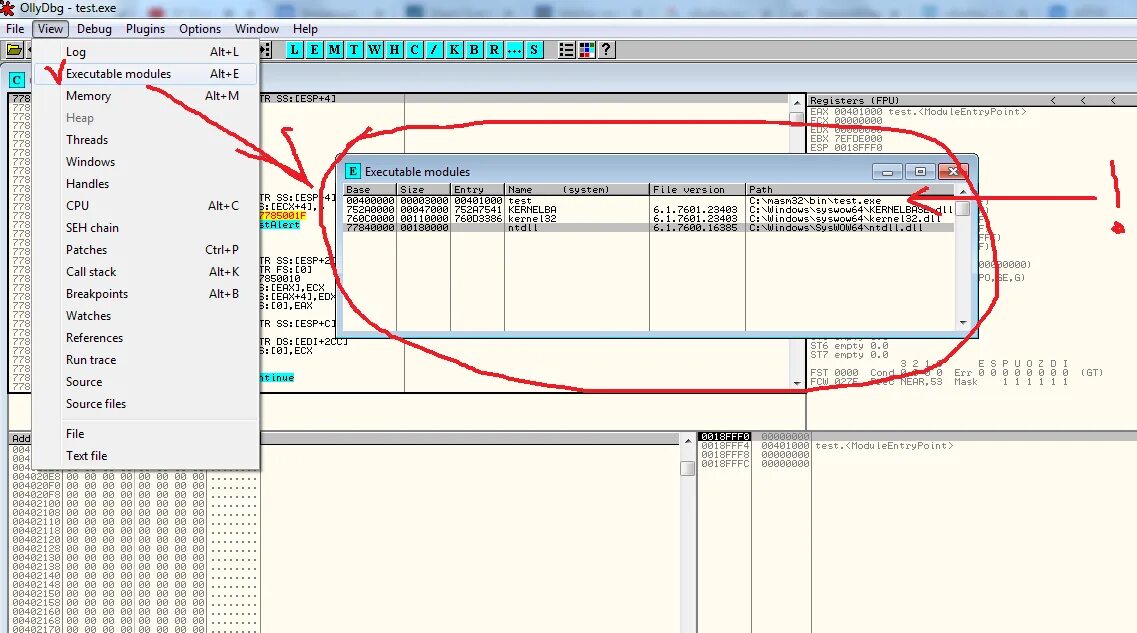The height and width of the screenshot is (633, 1137).
Task: Open the File menu
Action: coord(15,28)
